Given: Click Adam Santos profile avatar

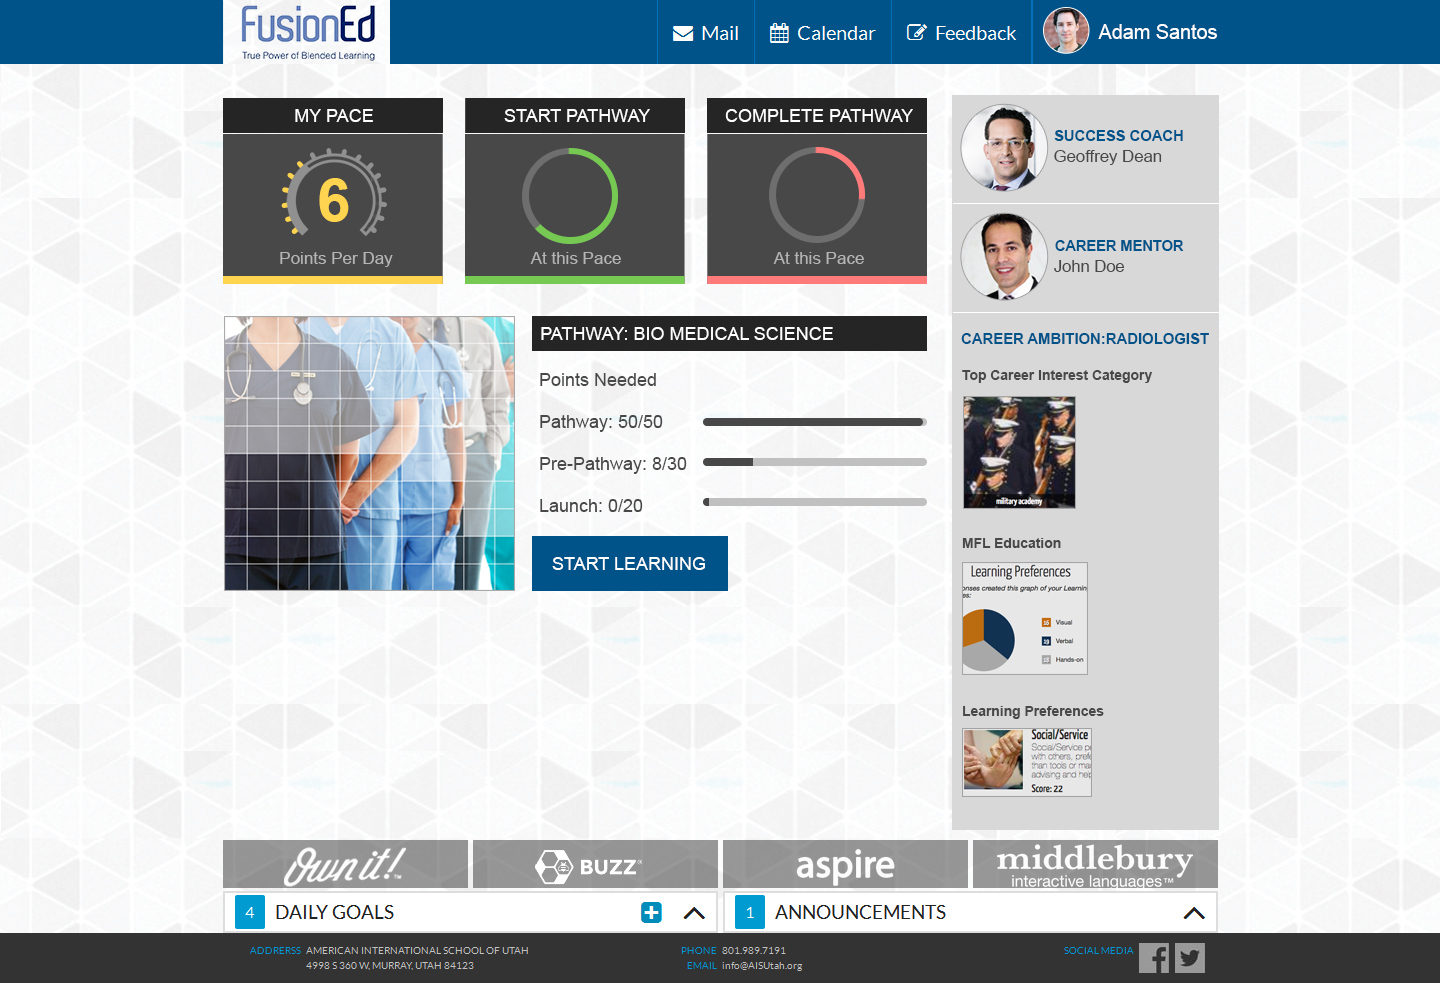Looking at the screenshot, I should coord(1066,32).
